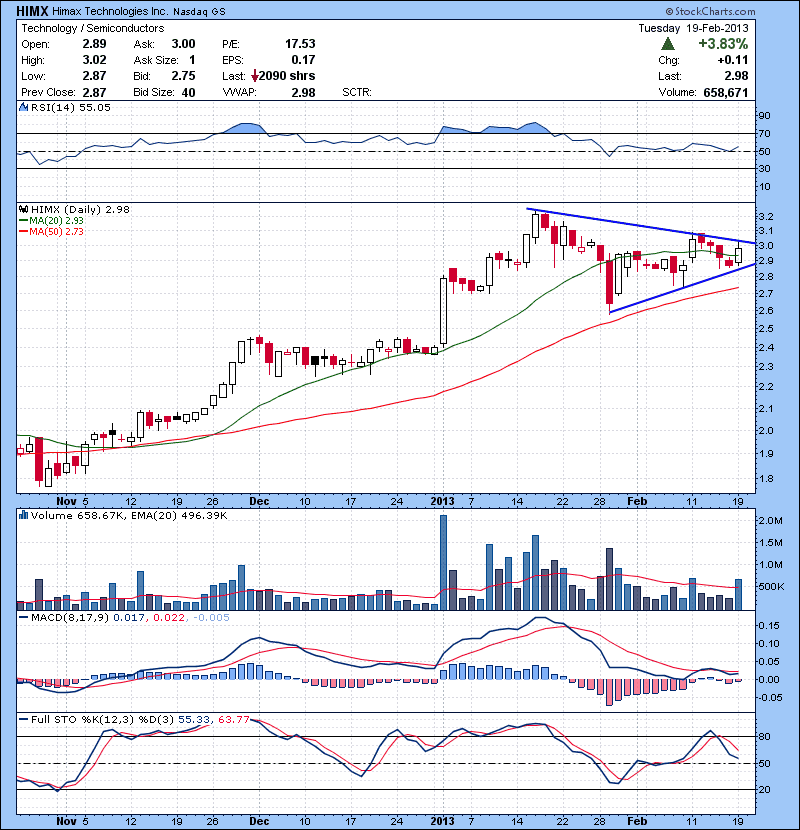Screen dimensions: 800x830
Task: Click the Bid value 2.75
Action: [183, 76]
